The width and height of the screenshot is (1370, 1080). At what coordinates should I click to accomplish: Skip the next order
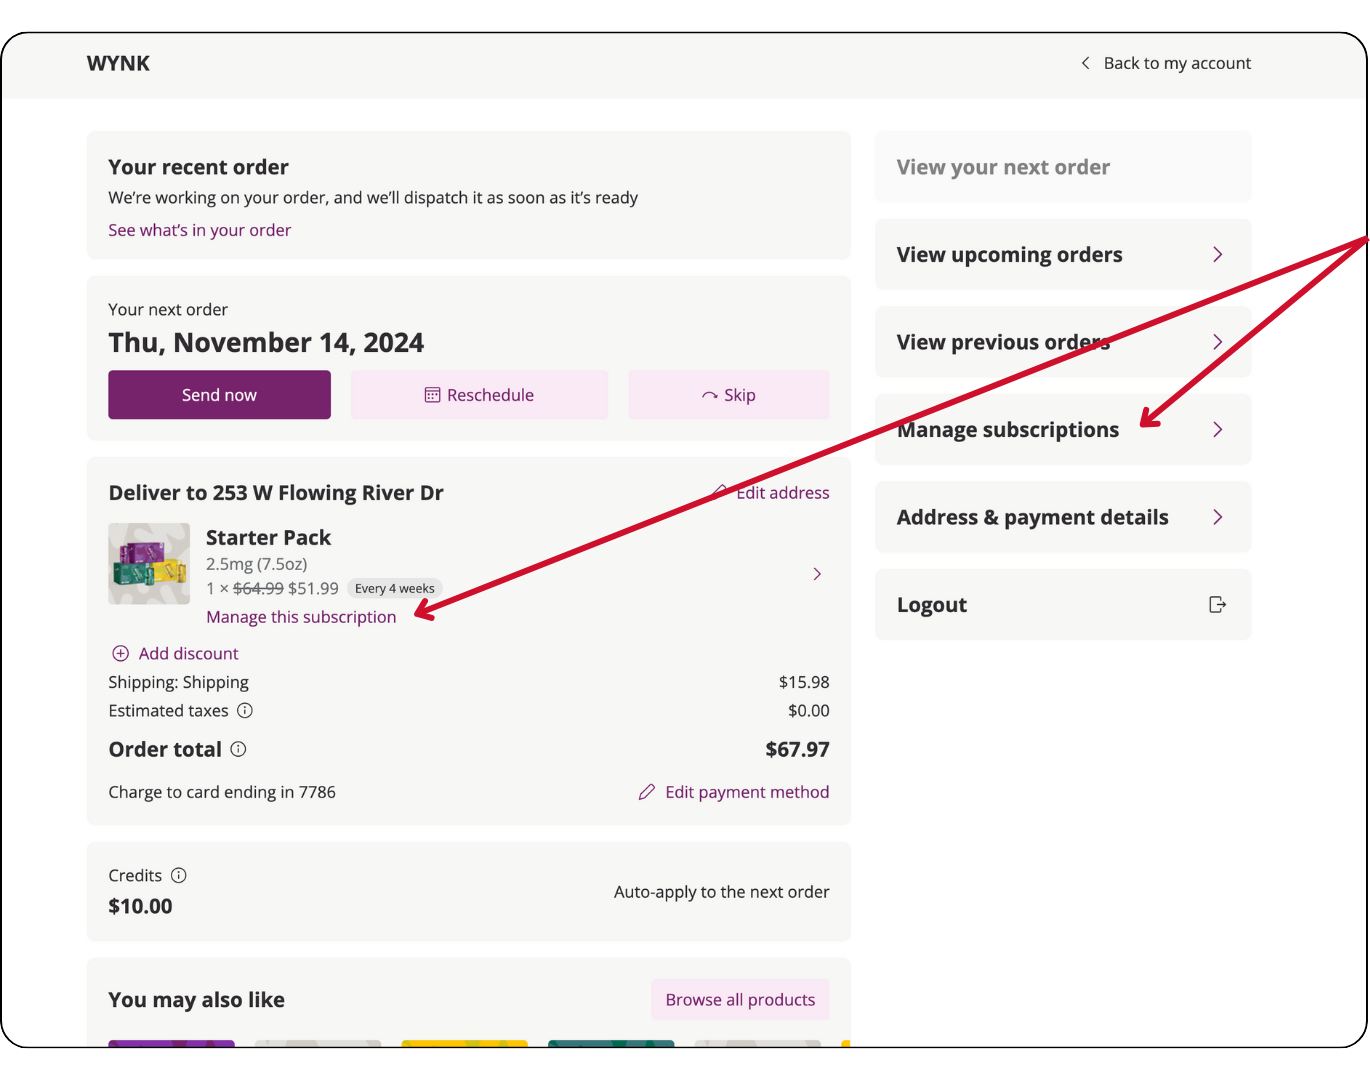click(x=729, y=395)
